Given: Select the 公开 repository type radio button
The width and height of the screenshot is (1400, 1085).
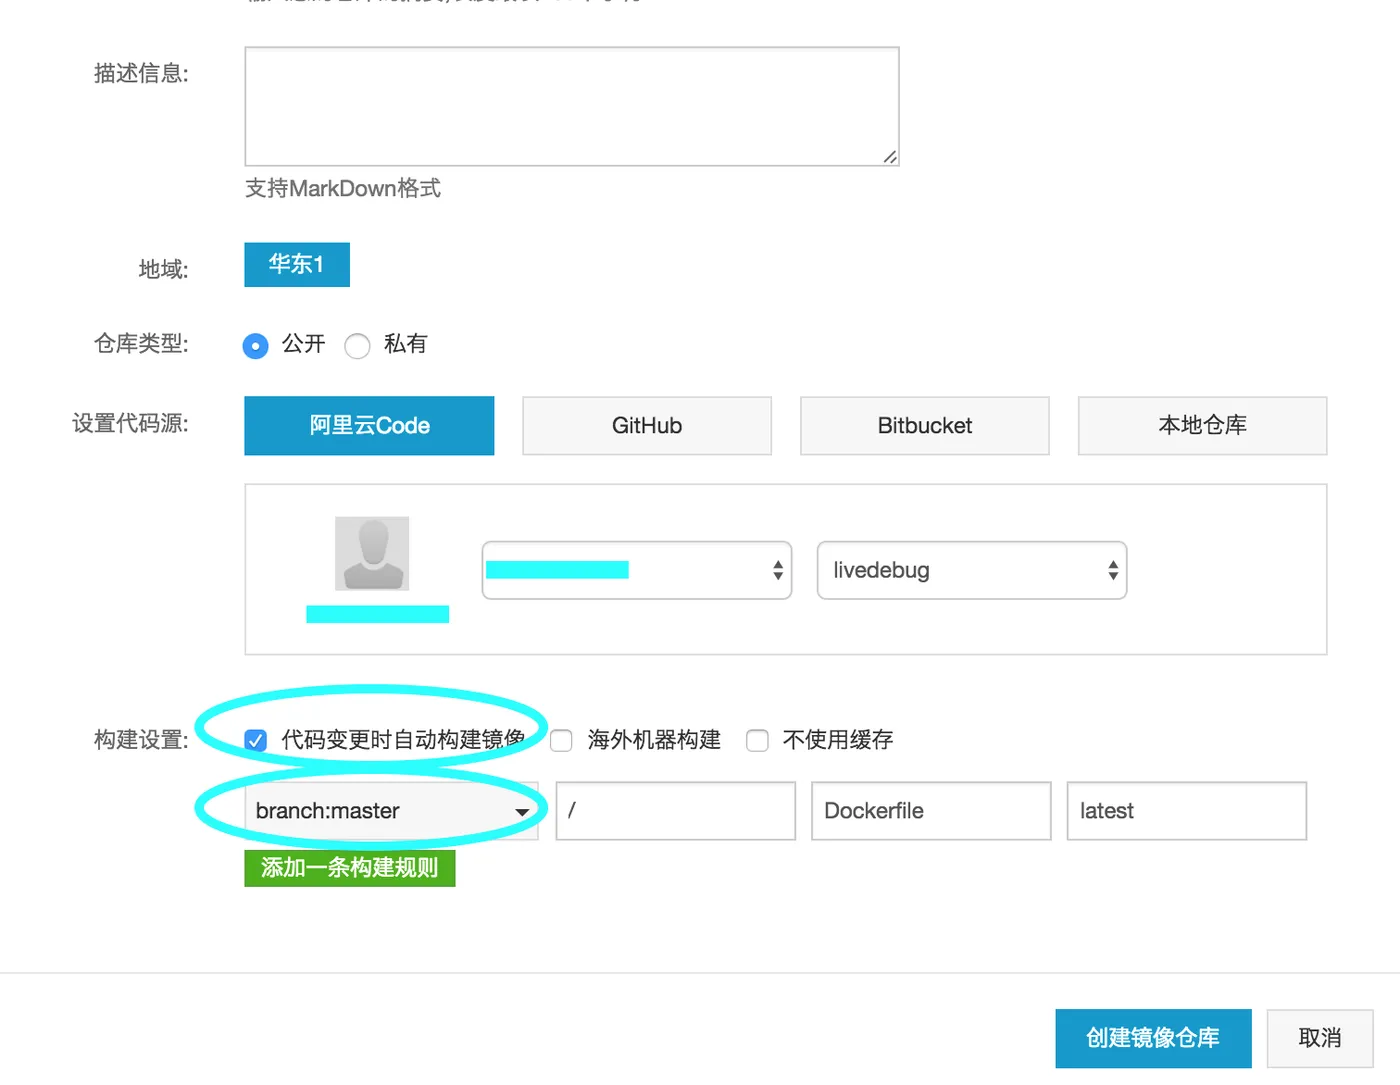Looking at the screenshot, I should [x=255, y=345].
